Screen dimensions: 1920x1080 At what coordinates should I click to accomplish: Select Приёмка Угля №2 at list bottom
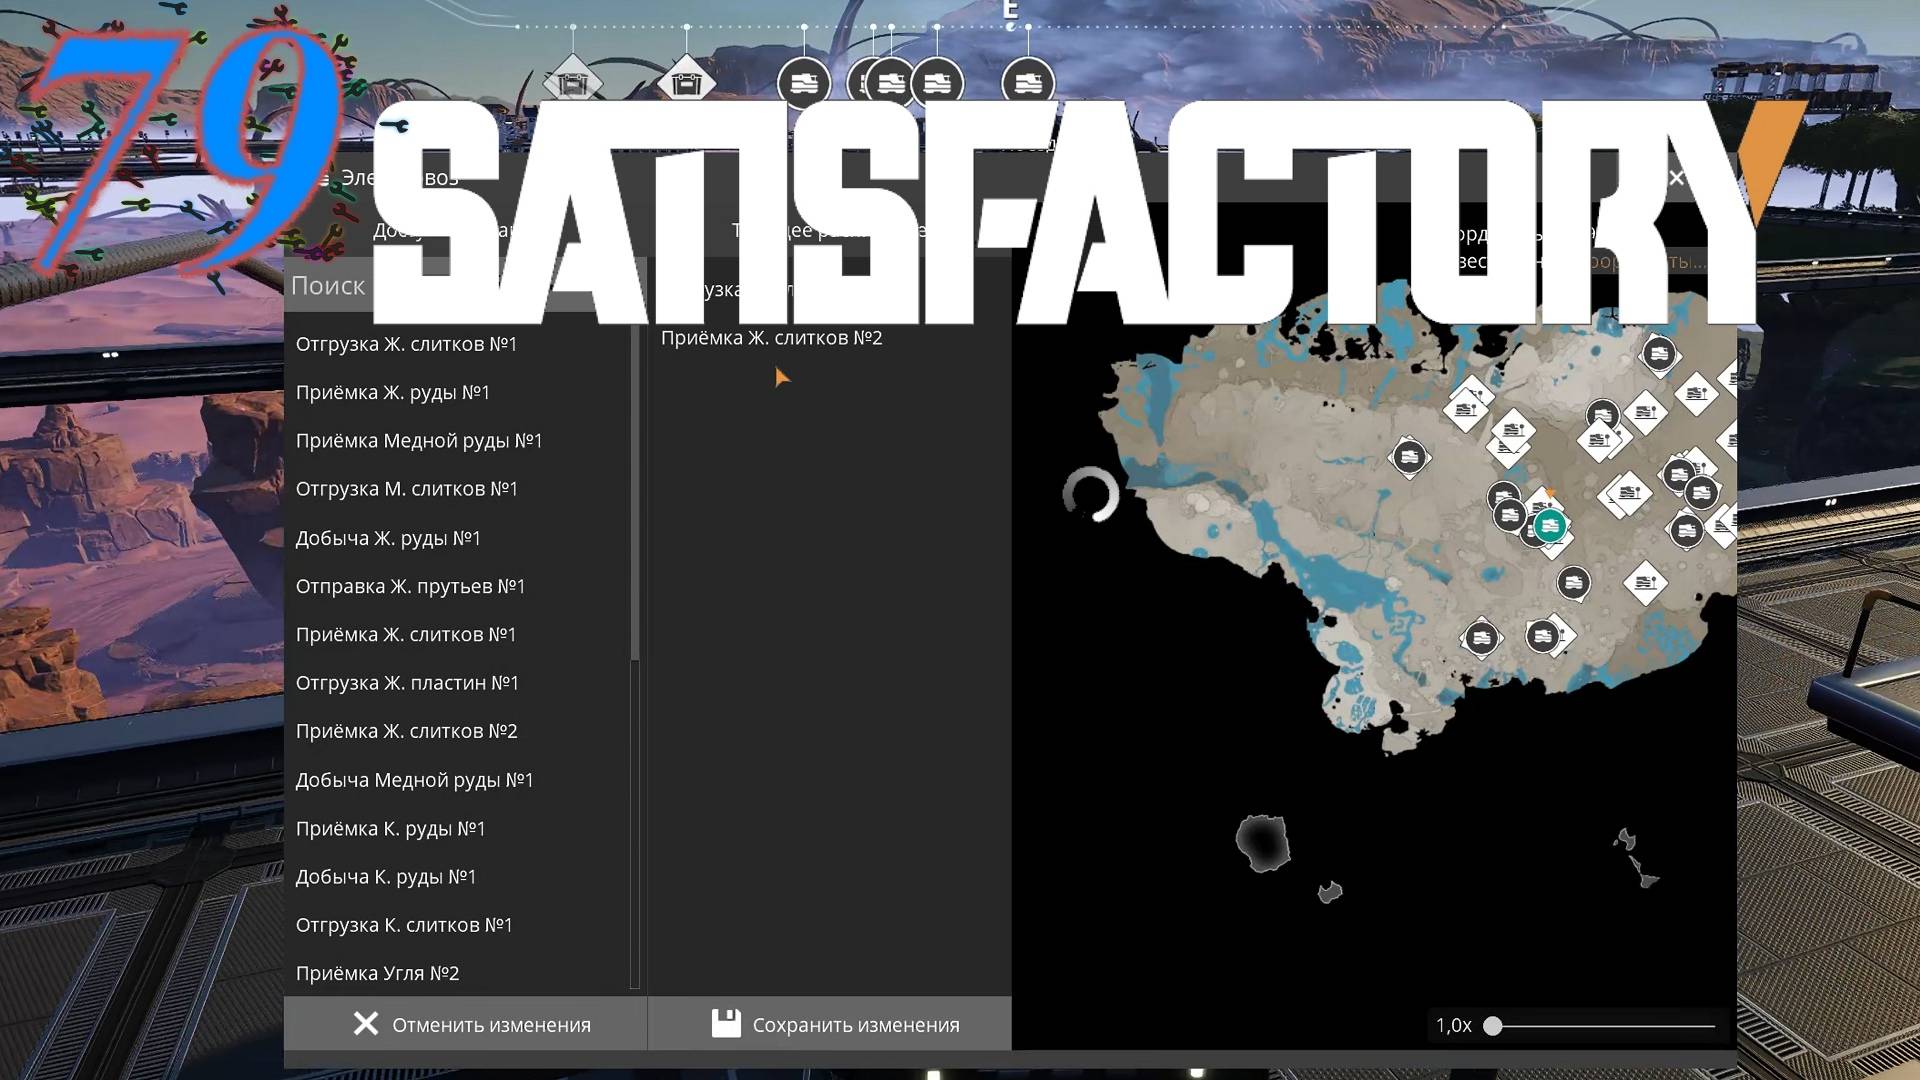pyautogui.click(x=377, y=973)
